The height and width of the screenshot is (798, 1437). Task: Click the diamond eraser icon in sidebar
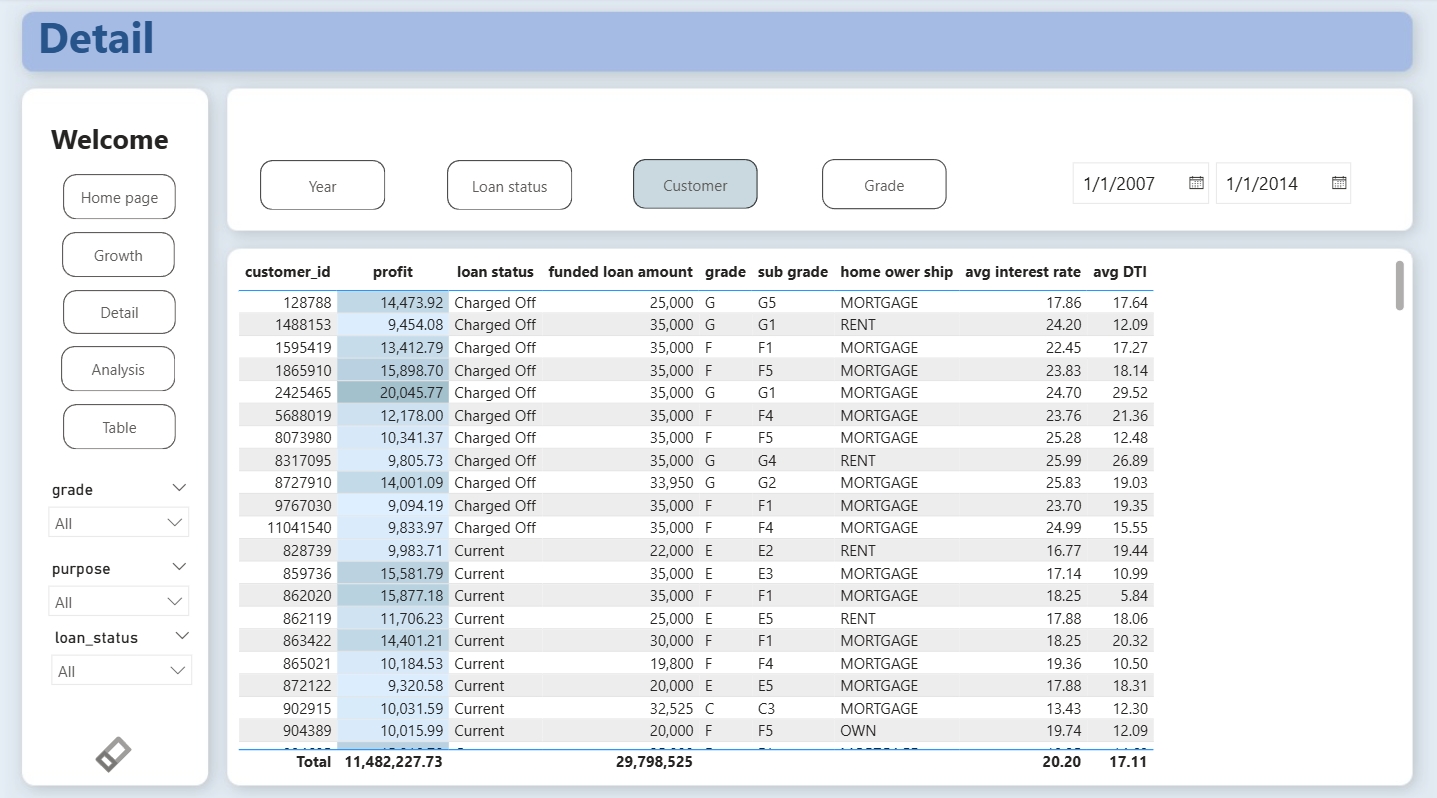point(113,754)
